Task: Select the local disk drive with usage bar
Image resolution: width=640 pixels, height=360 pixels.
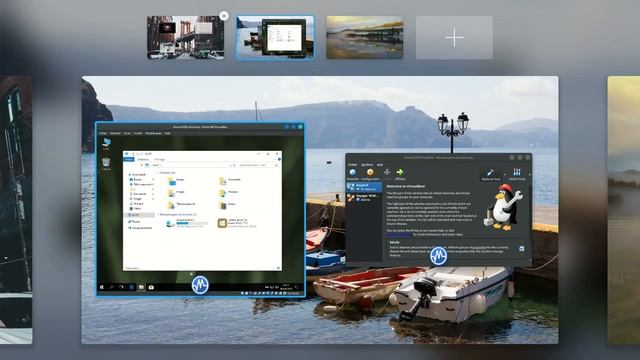Action: pyautogui.click(x=187, y=223)
